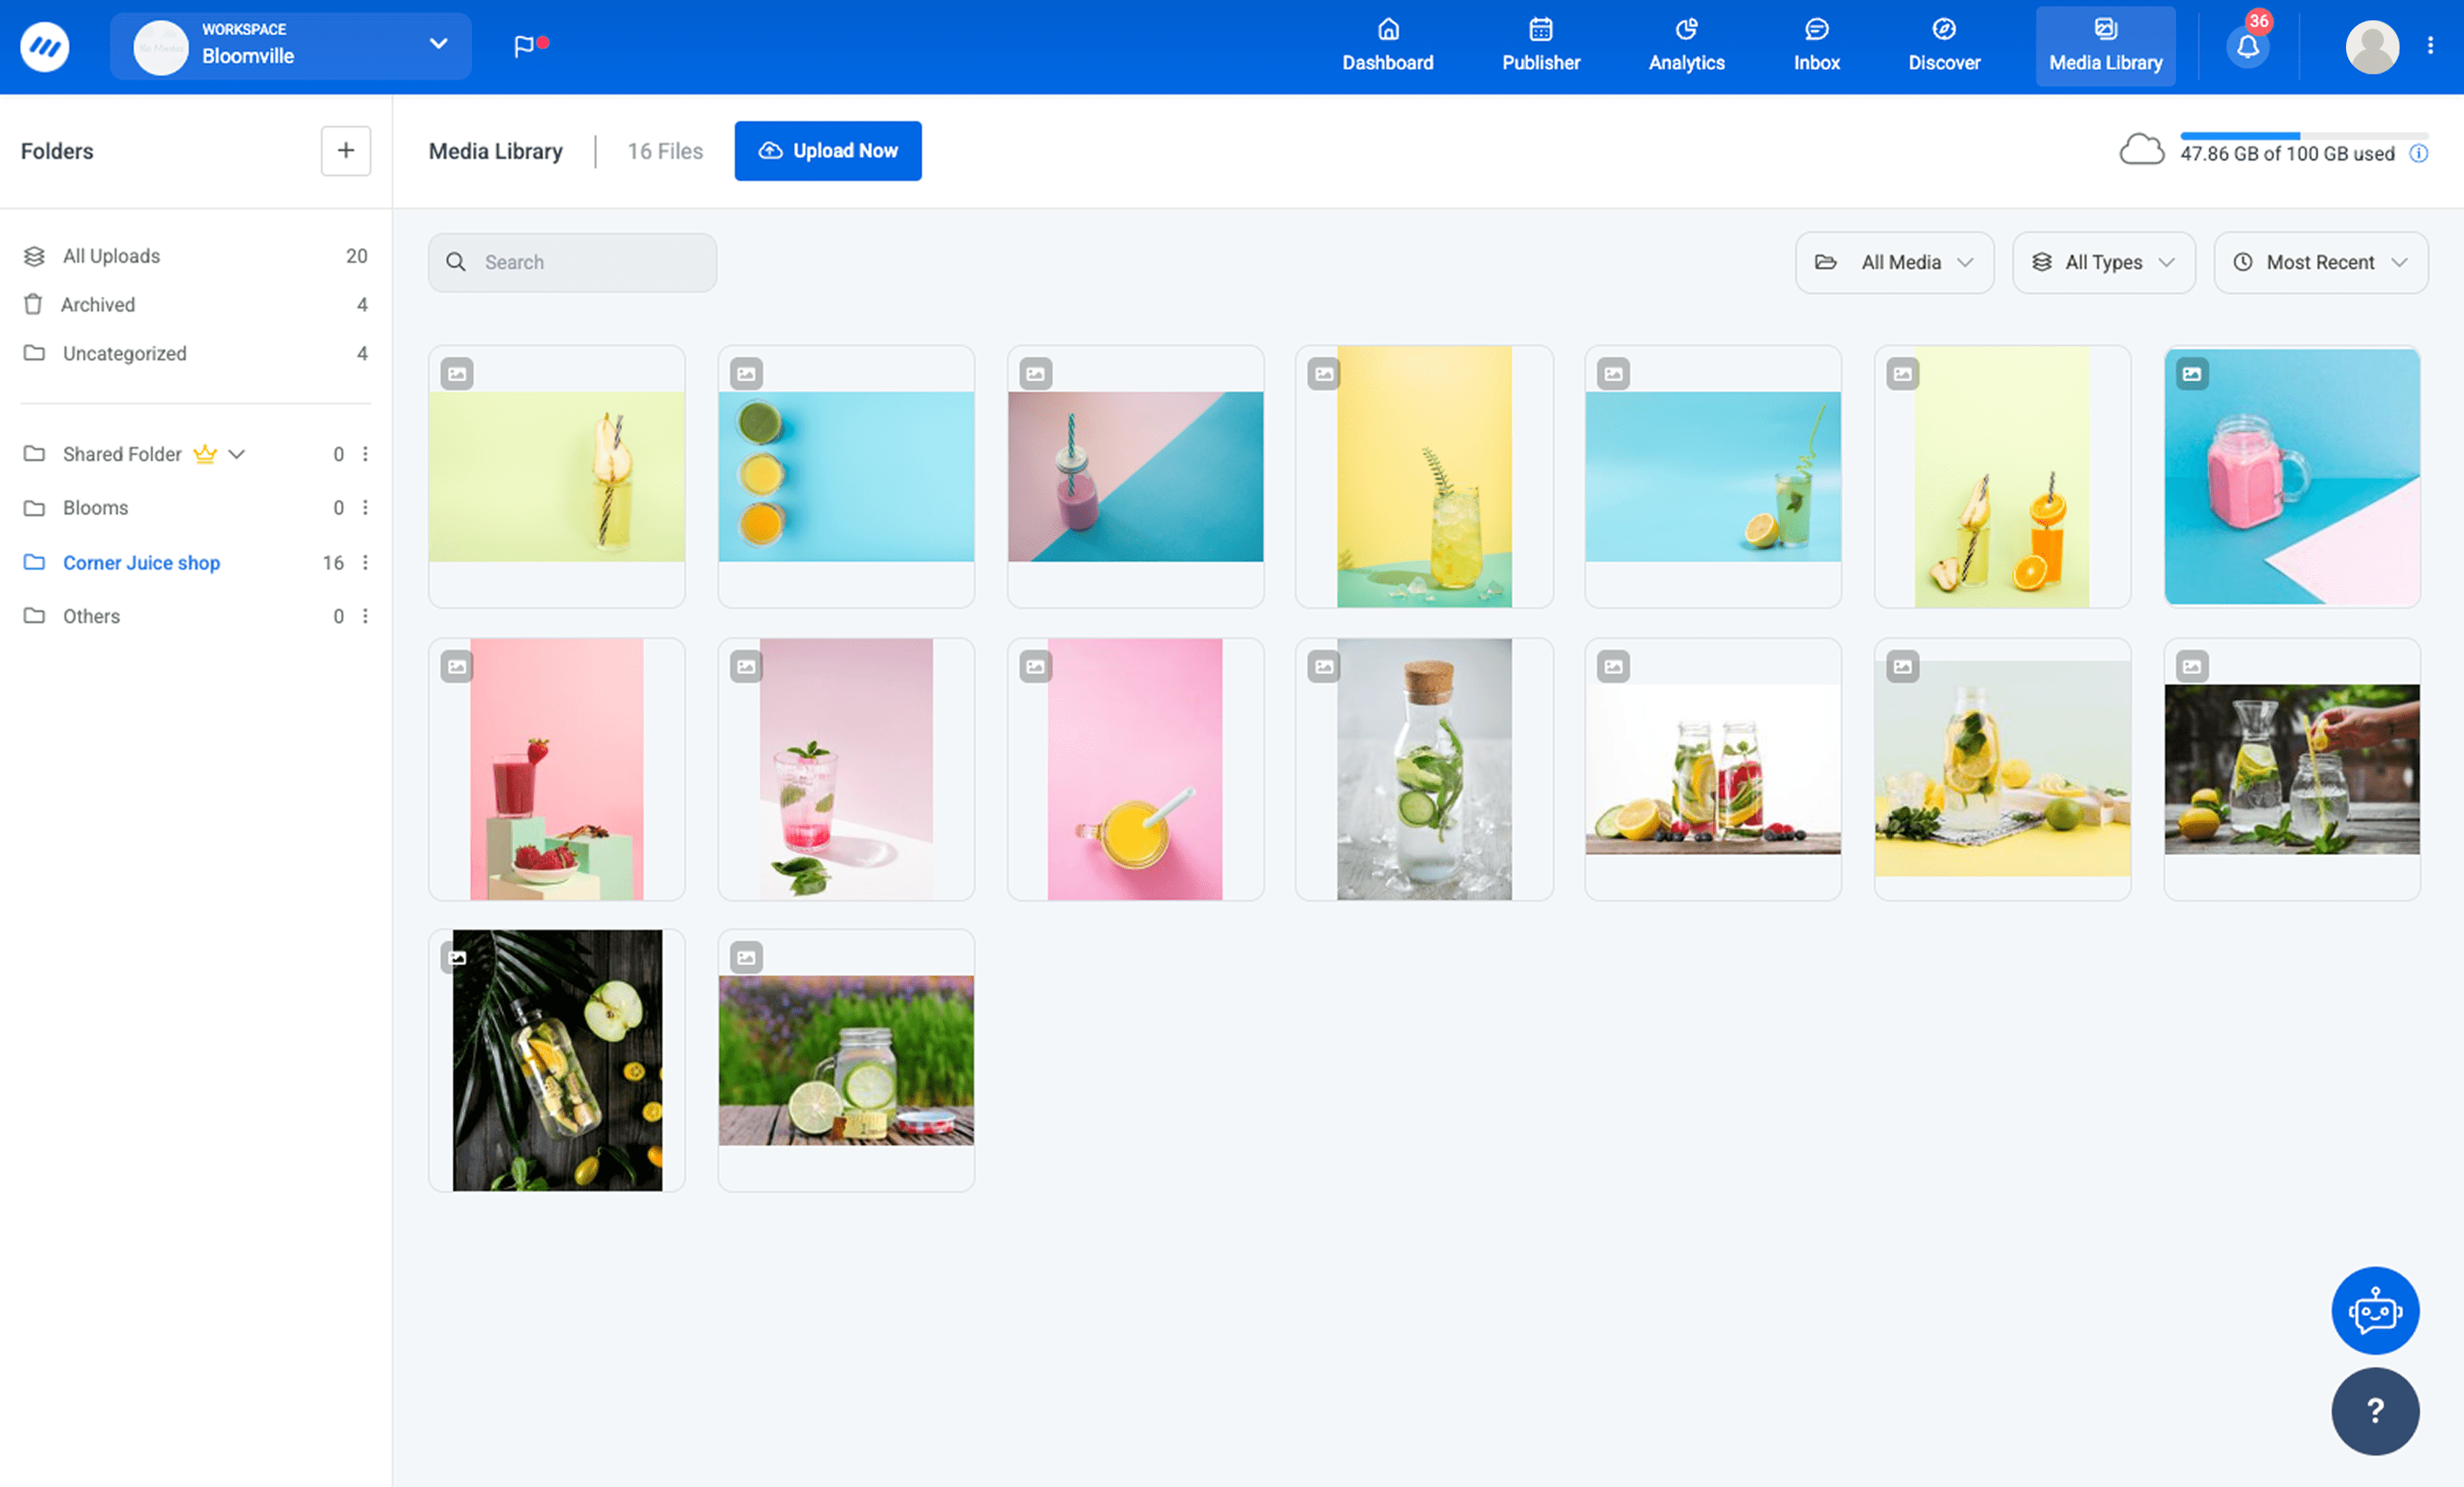Image resolution: width=2464 pixels, height=1487 pixels.
Task: Change sorting via Most Recent dropdown
Action: click(2320, 262)
